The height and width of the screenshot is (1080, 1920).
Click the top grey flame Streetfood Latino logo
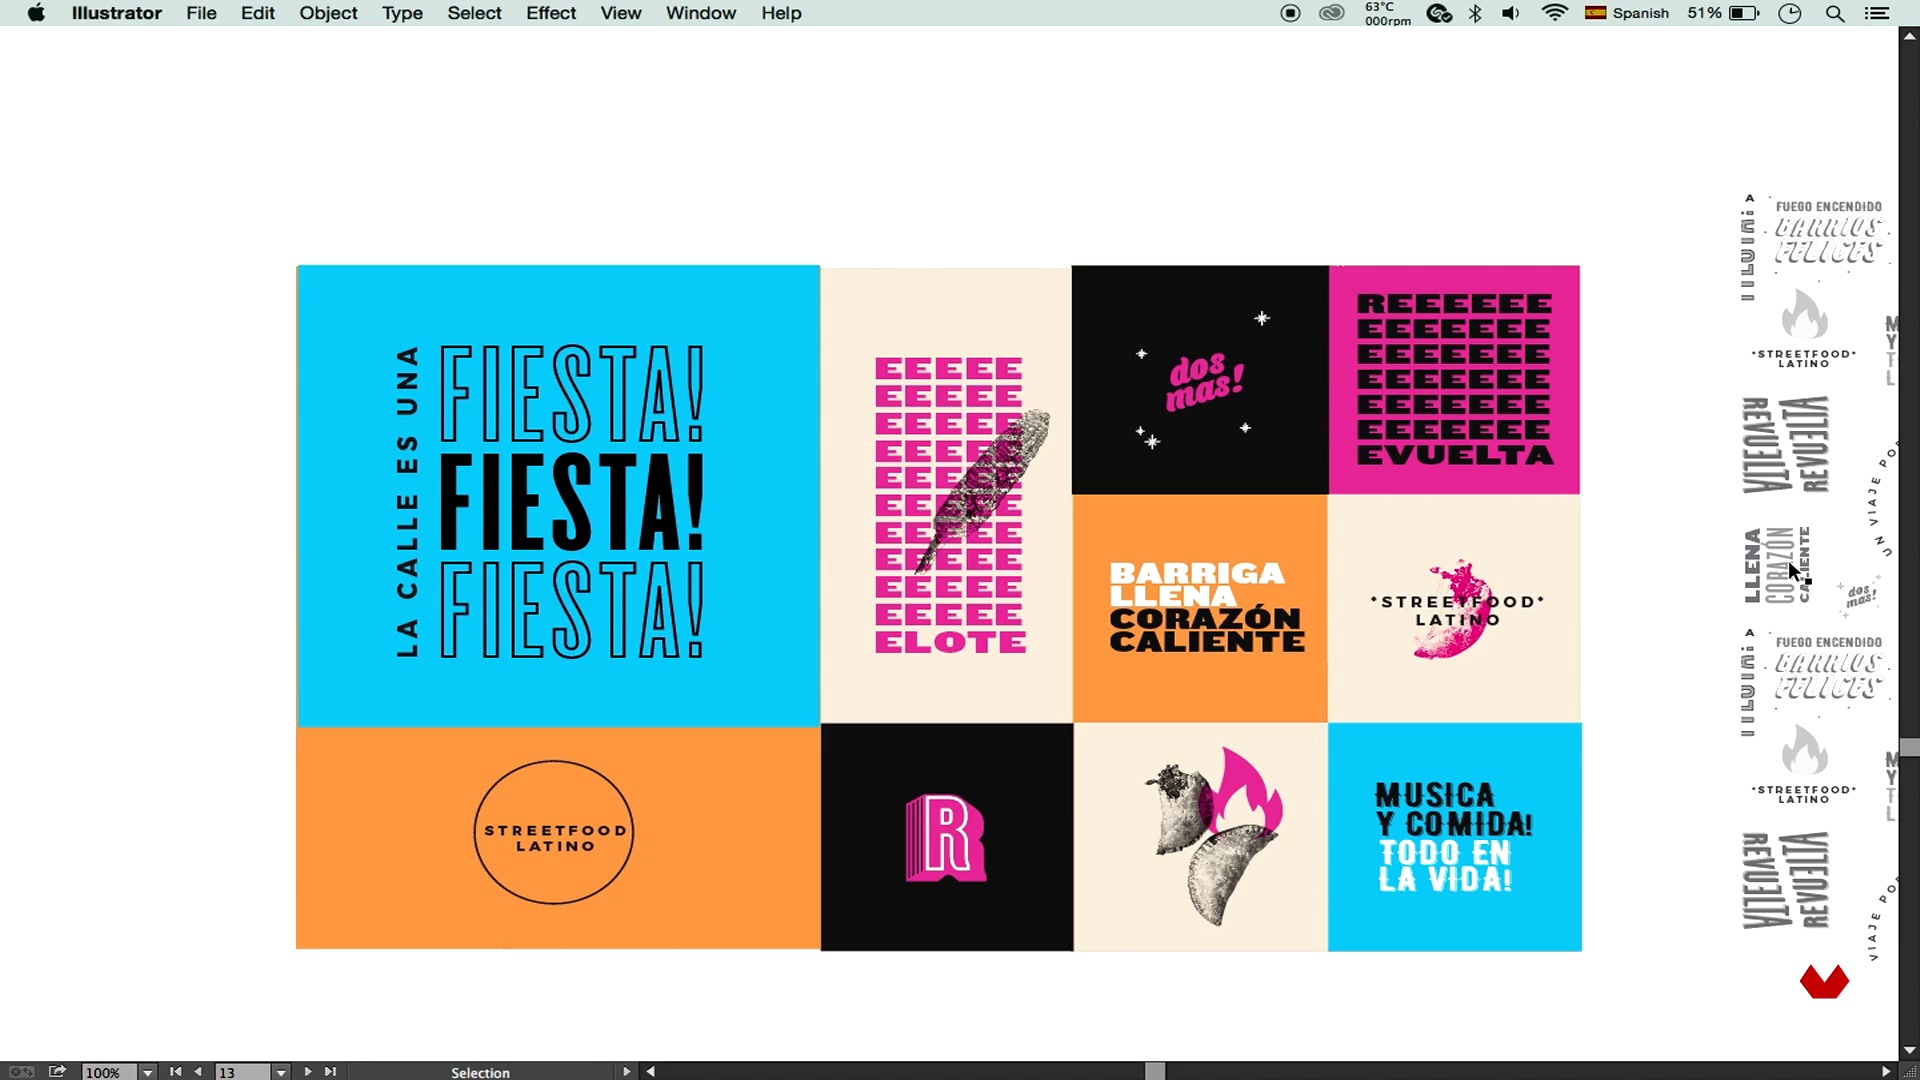[1804, 329]
